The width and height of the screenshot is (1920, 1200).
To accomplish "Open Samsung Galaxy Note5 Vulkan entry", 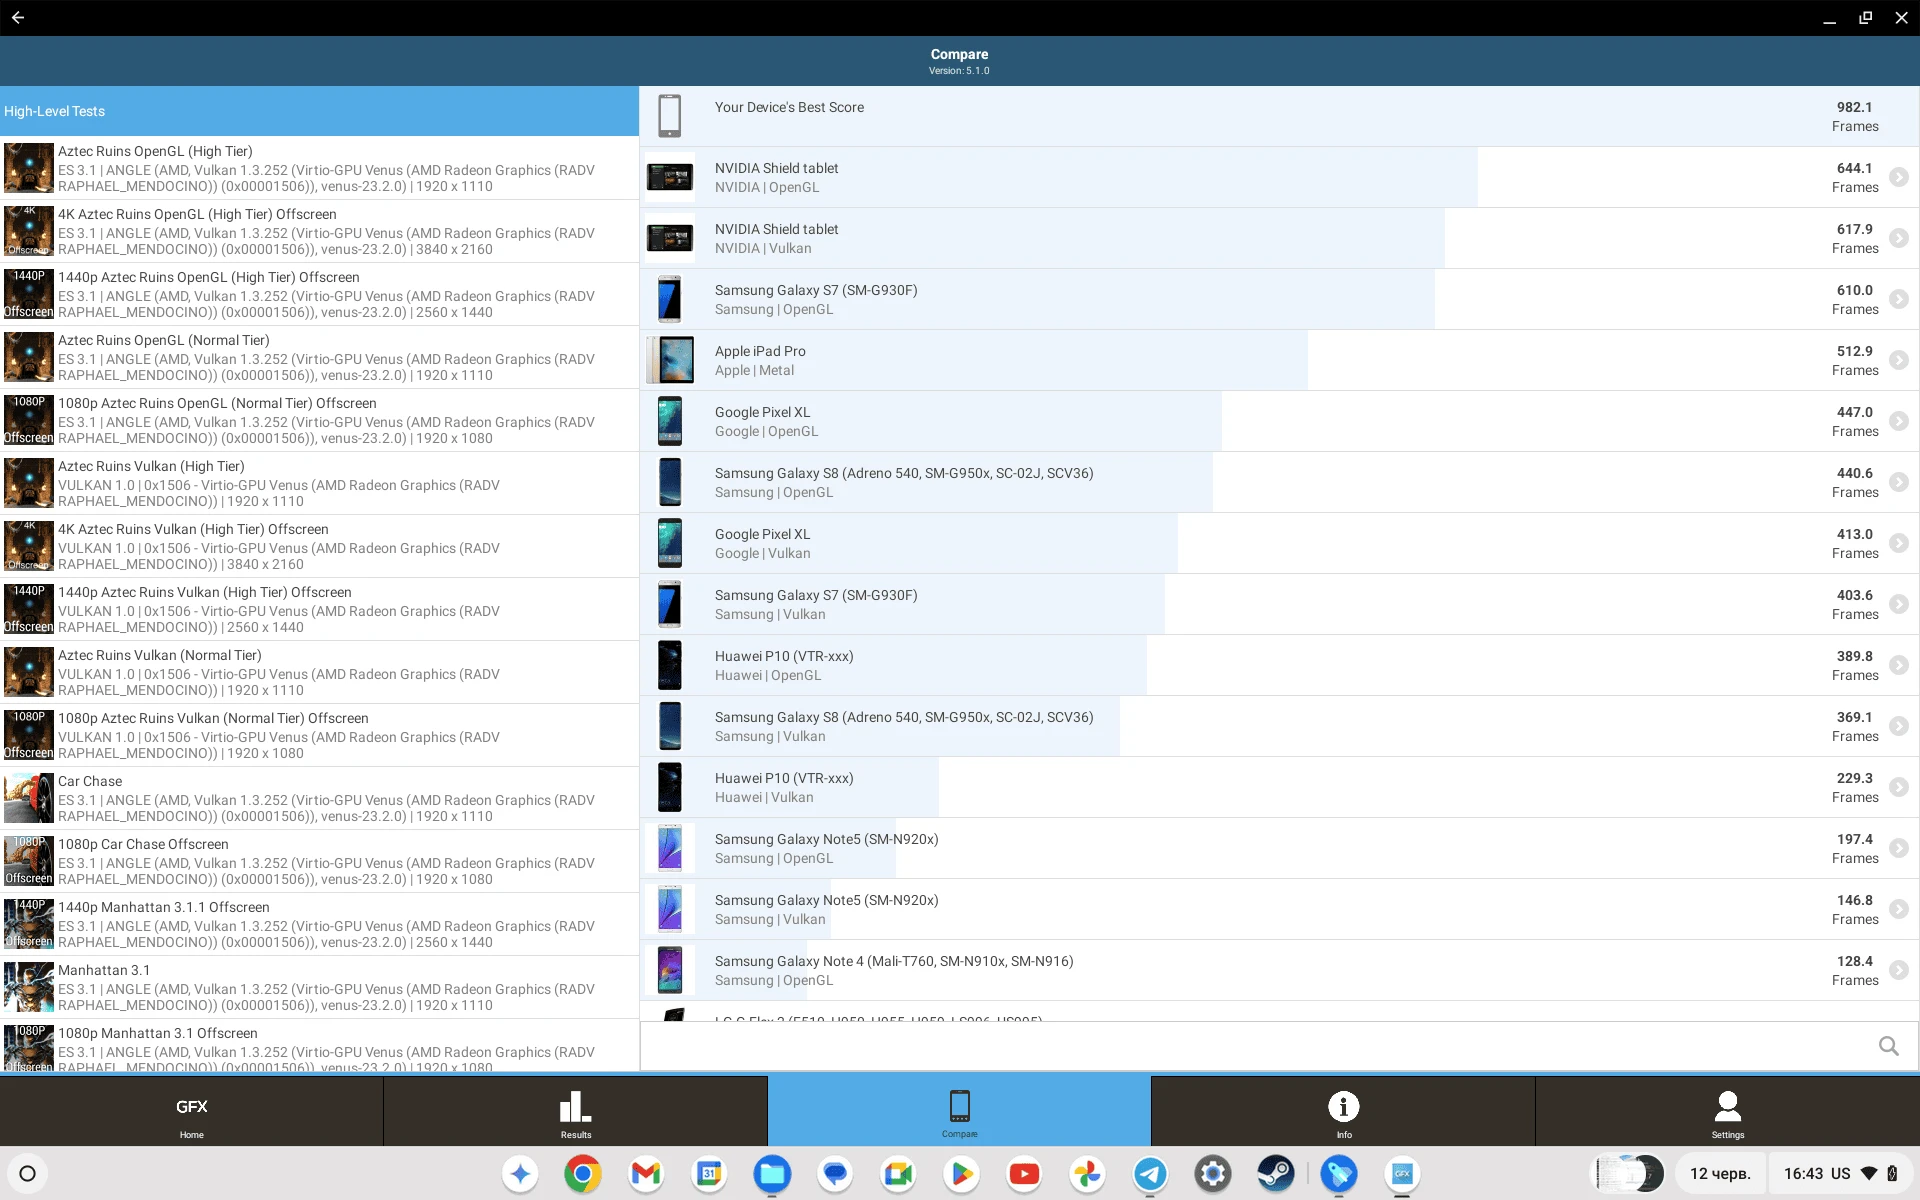I will [1279, 909].
